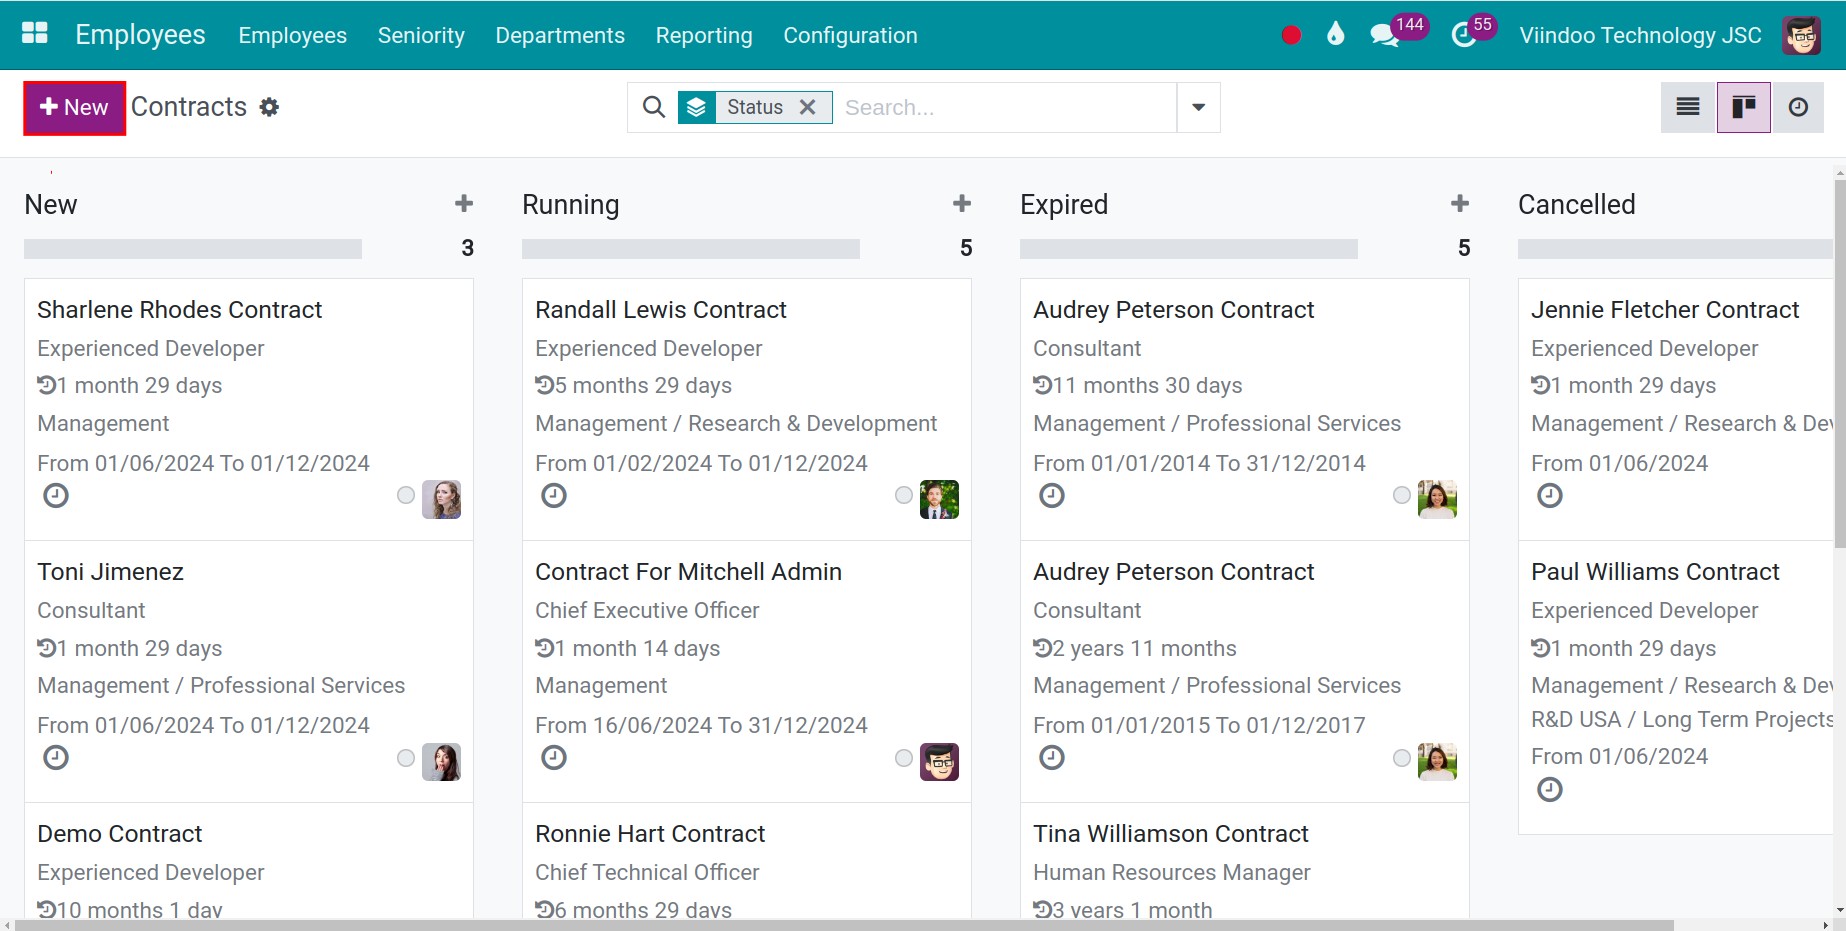This screenshot has height=931, width=1846.
Task: Open the Employees menu
Action: coord(292,35)
